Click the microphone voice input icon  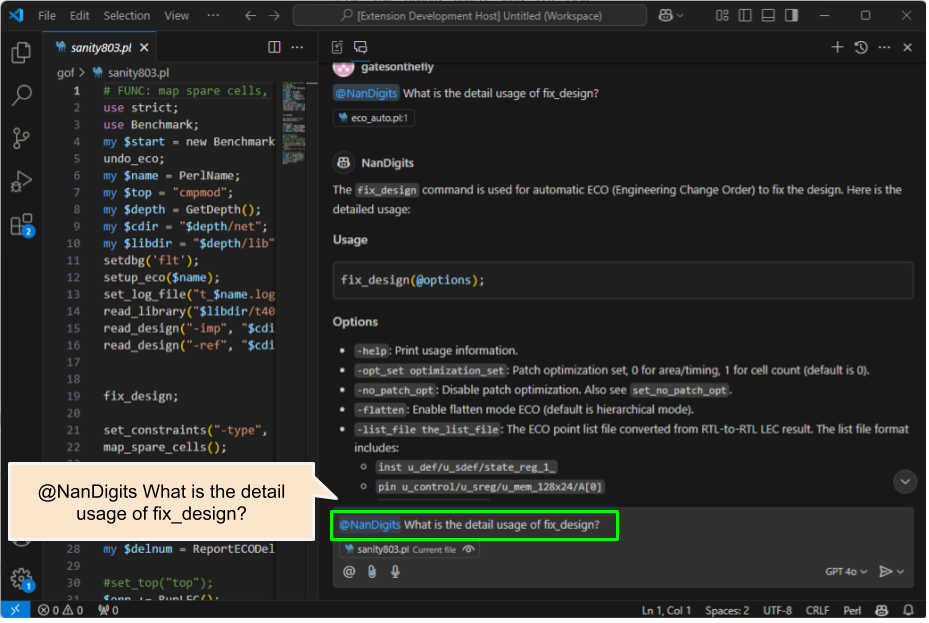[395, 571]
